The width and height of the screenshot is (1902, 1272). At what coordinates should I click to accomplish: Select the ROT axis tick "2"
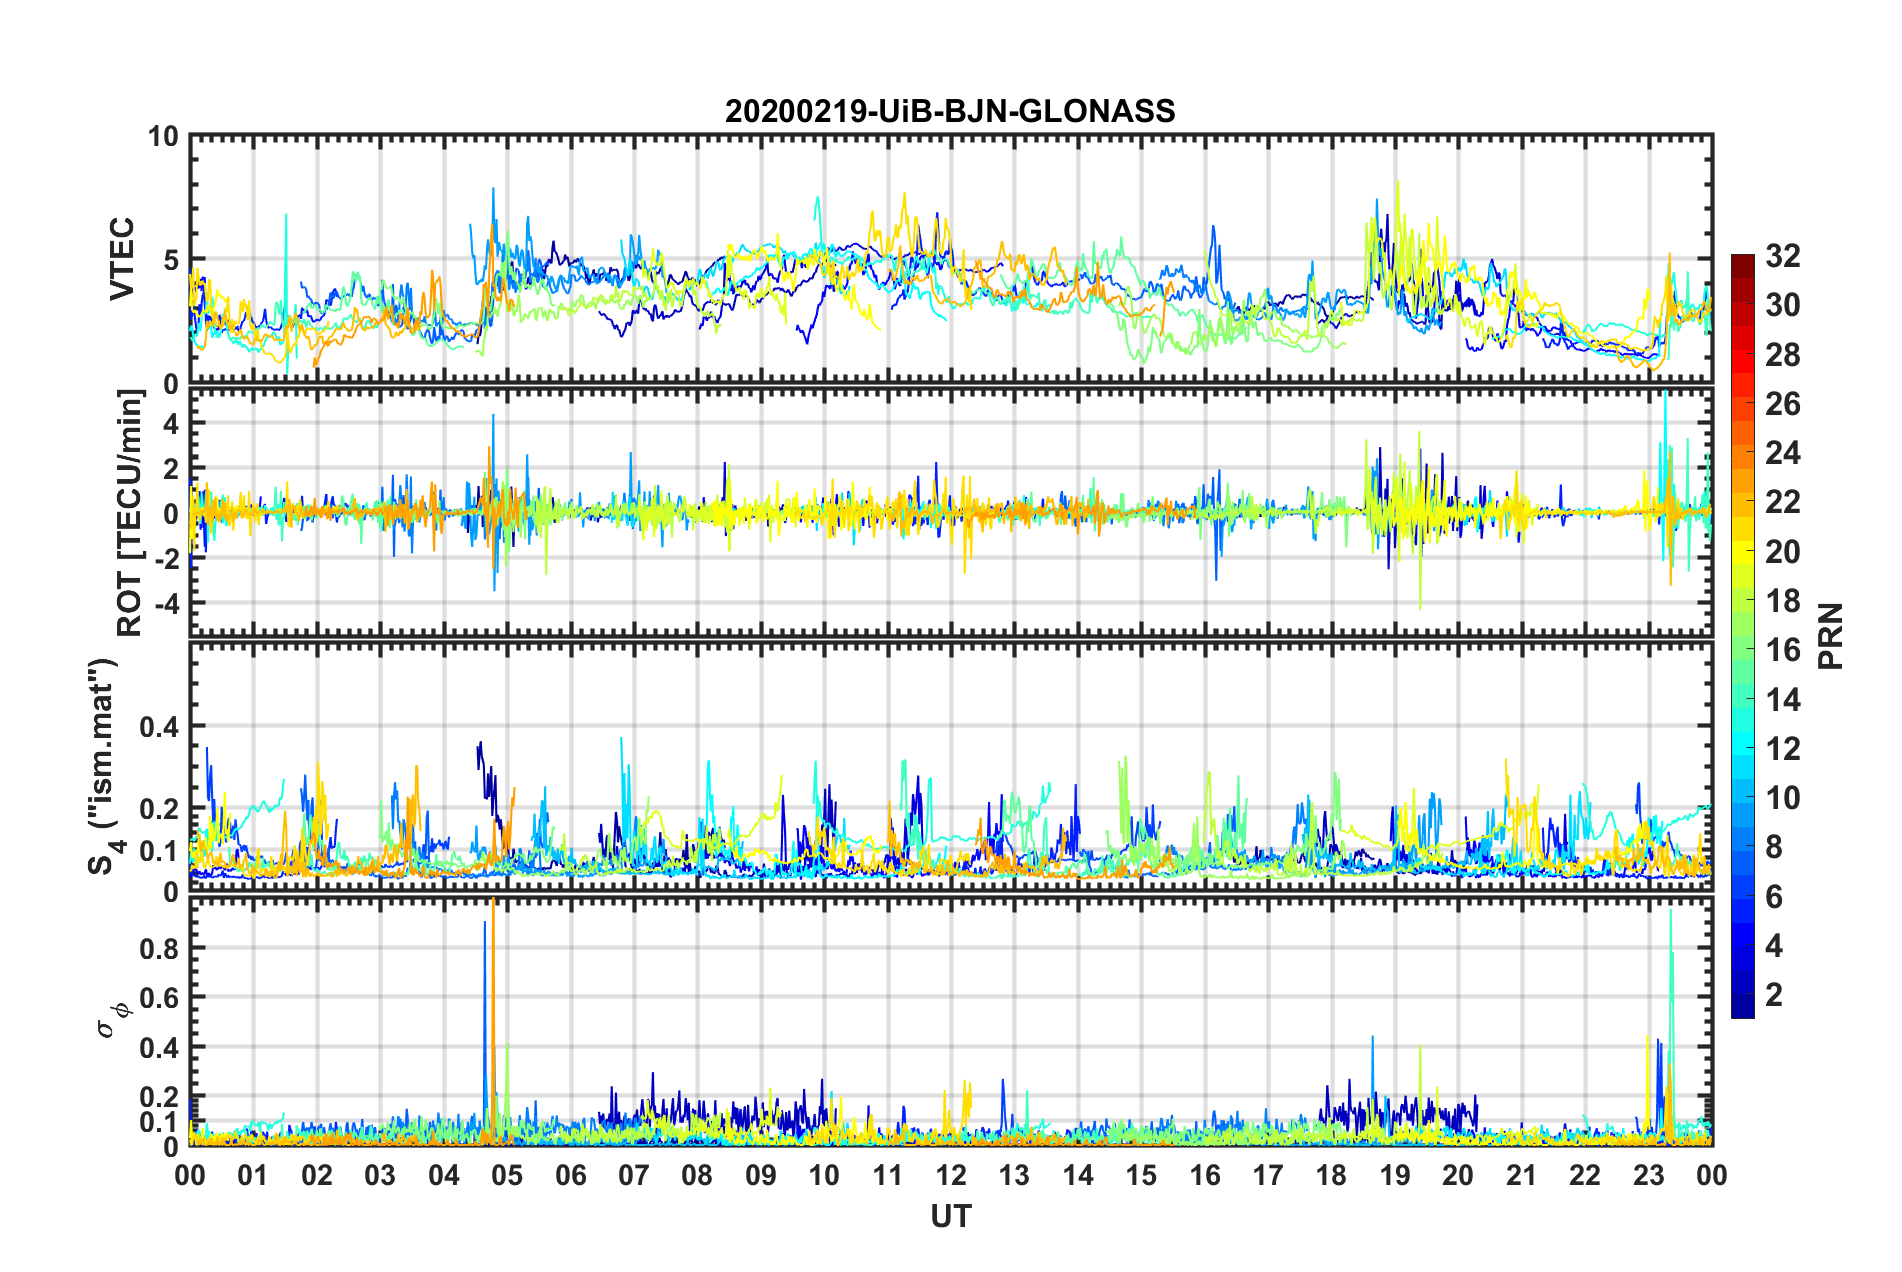click(x=171, y=468)
